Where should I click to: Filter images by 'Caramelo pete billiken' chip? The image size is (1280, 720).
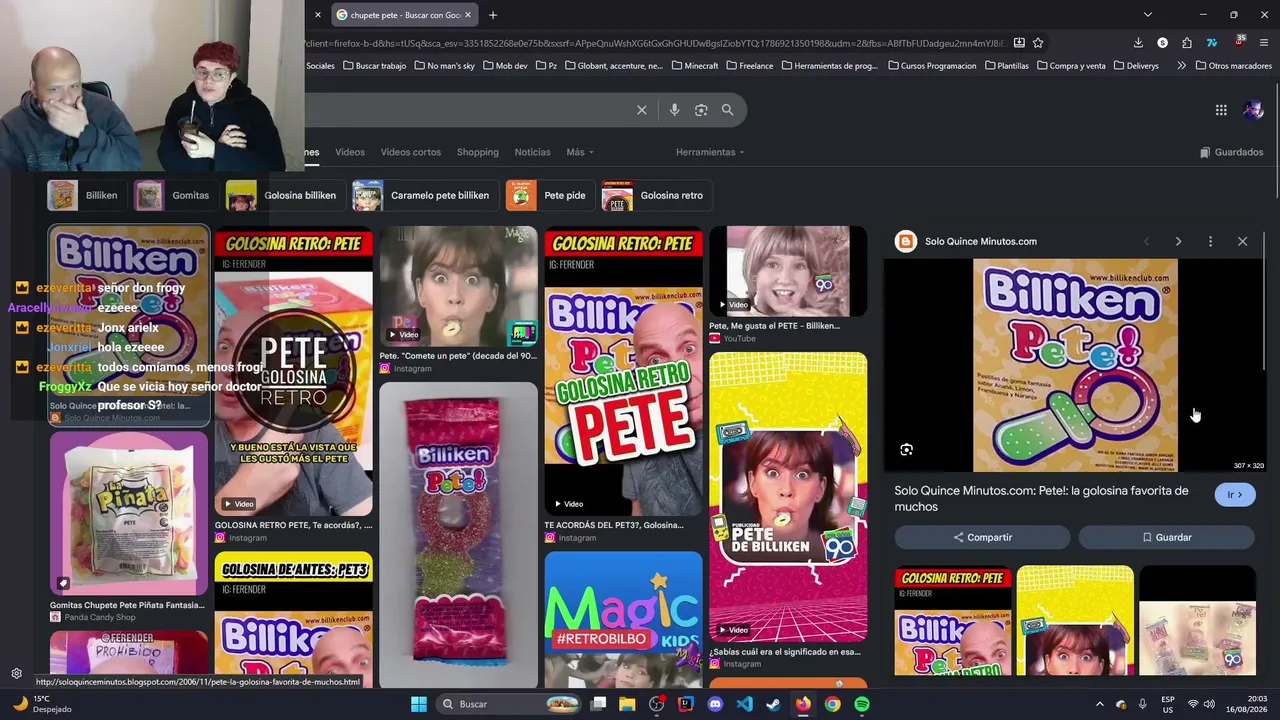(424, 195)
